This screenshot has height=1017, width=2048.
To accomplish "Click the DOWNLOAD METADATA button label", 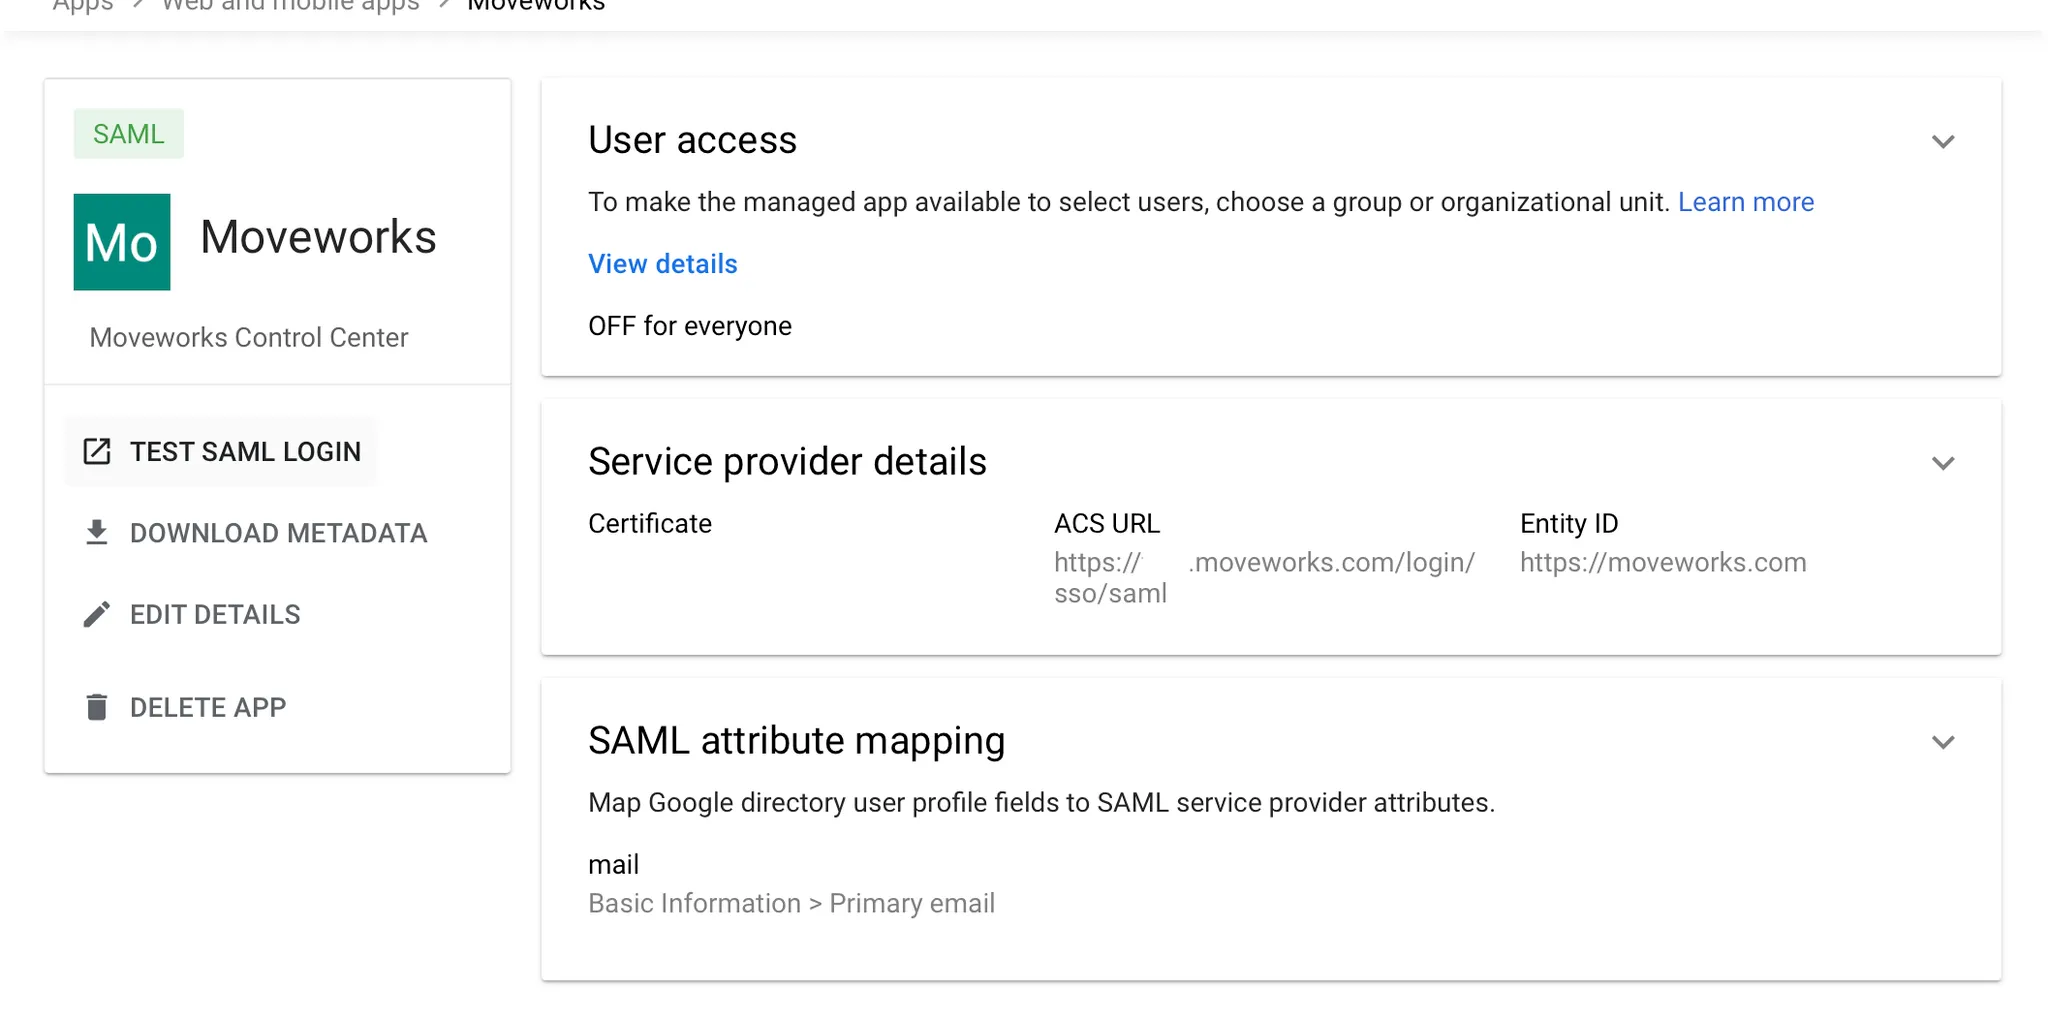I will coord(279,533).
